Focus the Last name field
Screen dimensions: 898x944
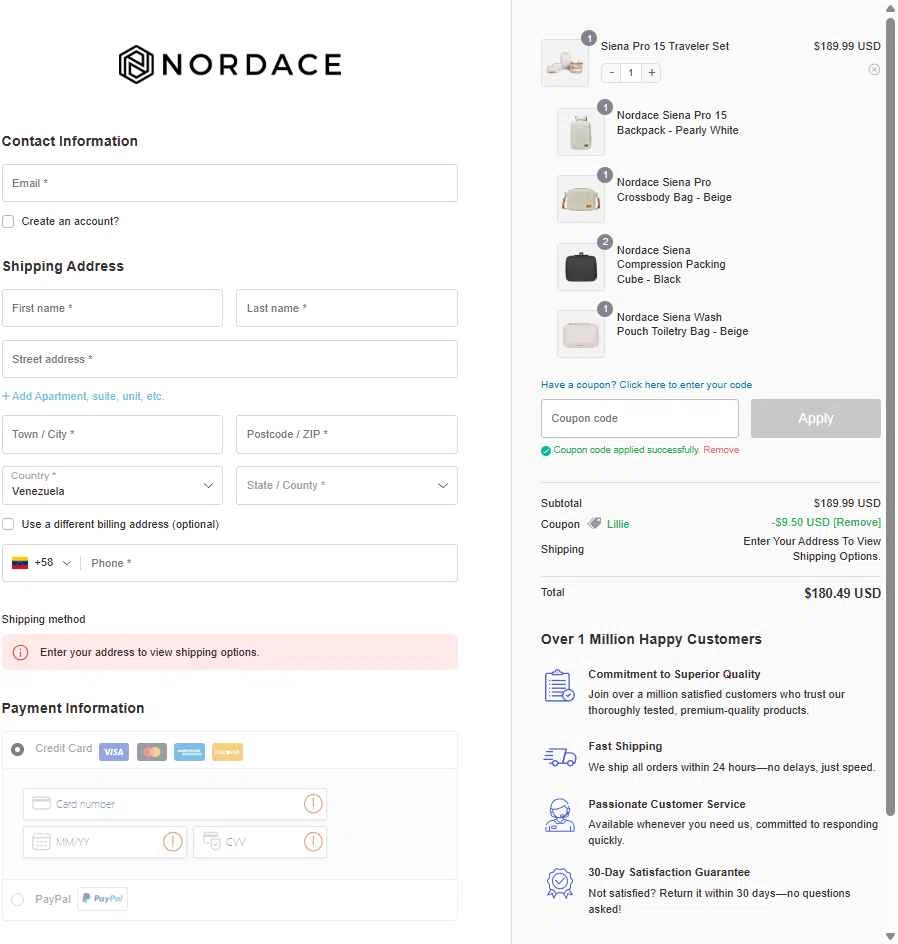347,308
